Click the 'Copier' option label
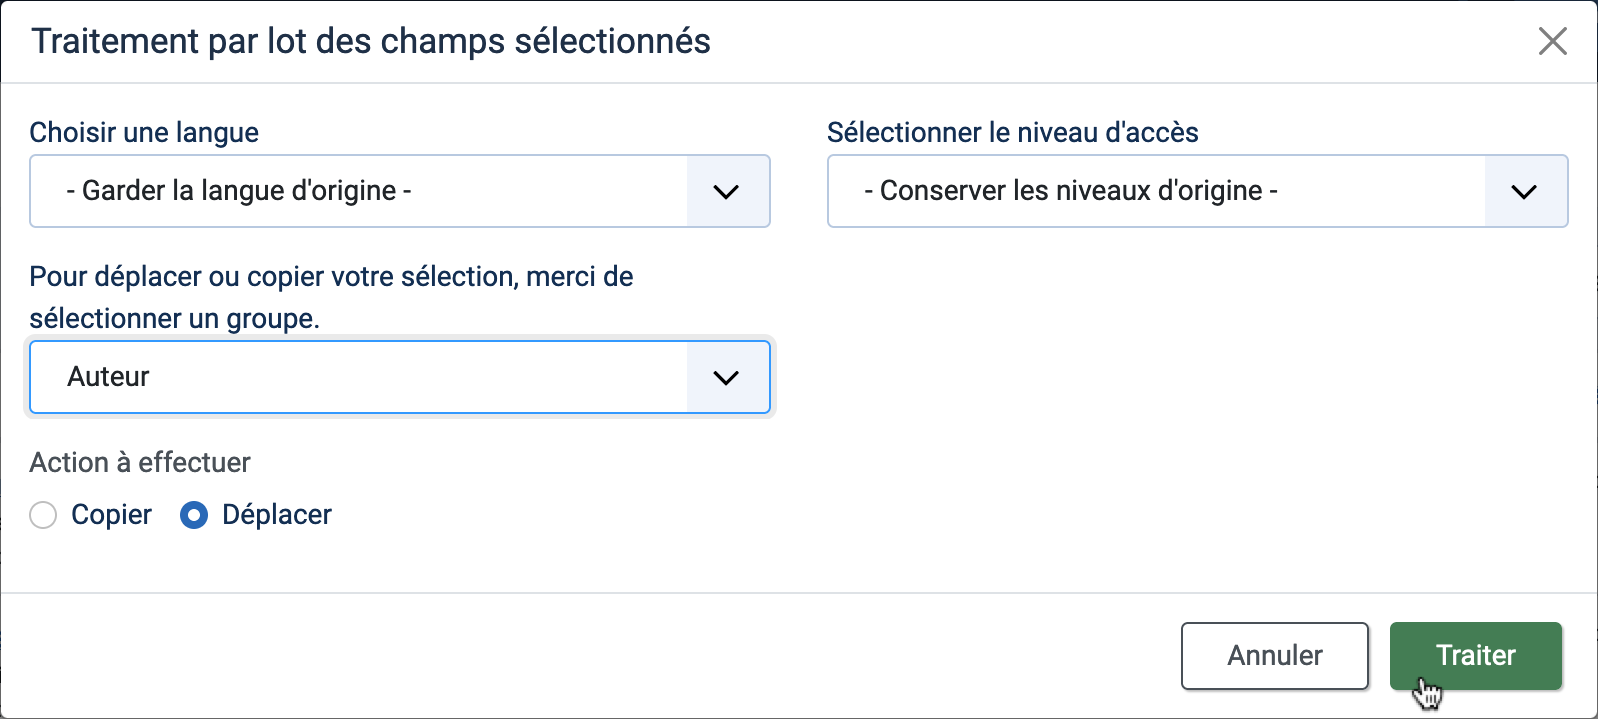 point(111,515)
